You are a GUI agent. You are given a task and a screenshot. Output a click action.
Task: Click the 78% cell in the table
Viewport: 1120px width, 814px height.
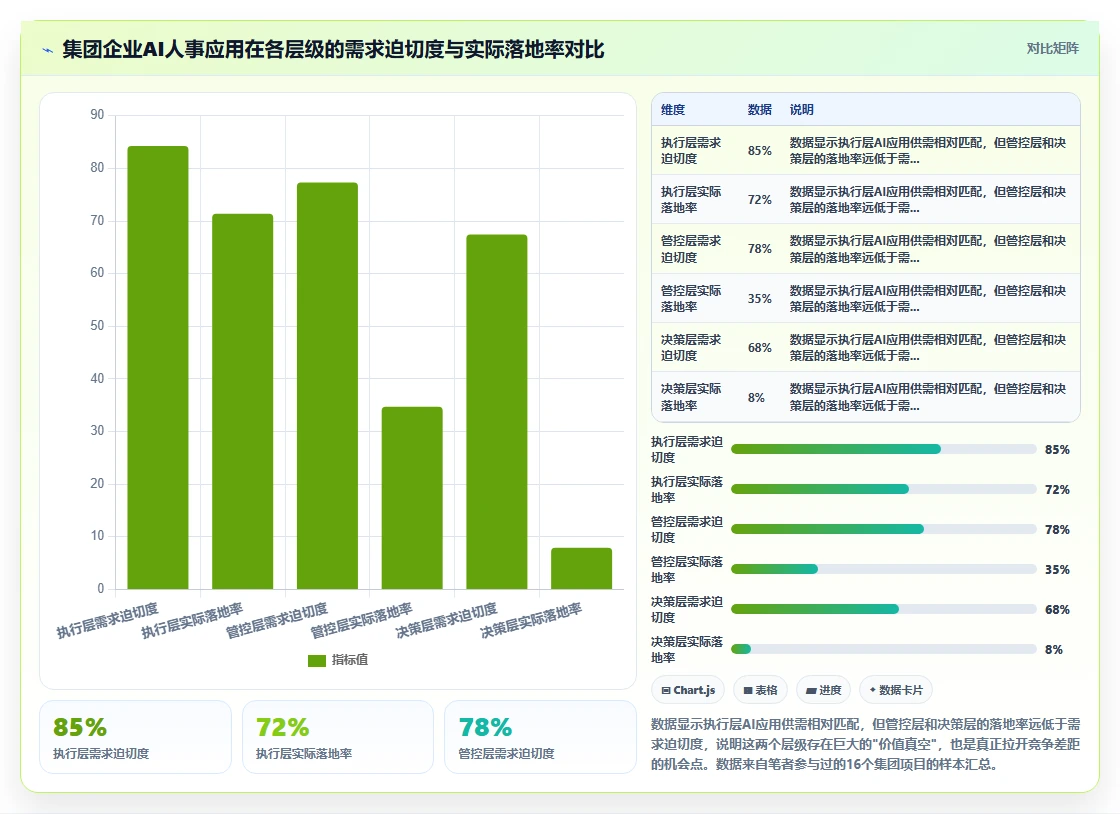point(759,249)
